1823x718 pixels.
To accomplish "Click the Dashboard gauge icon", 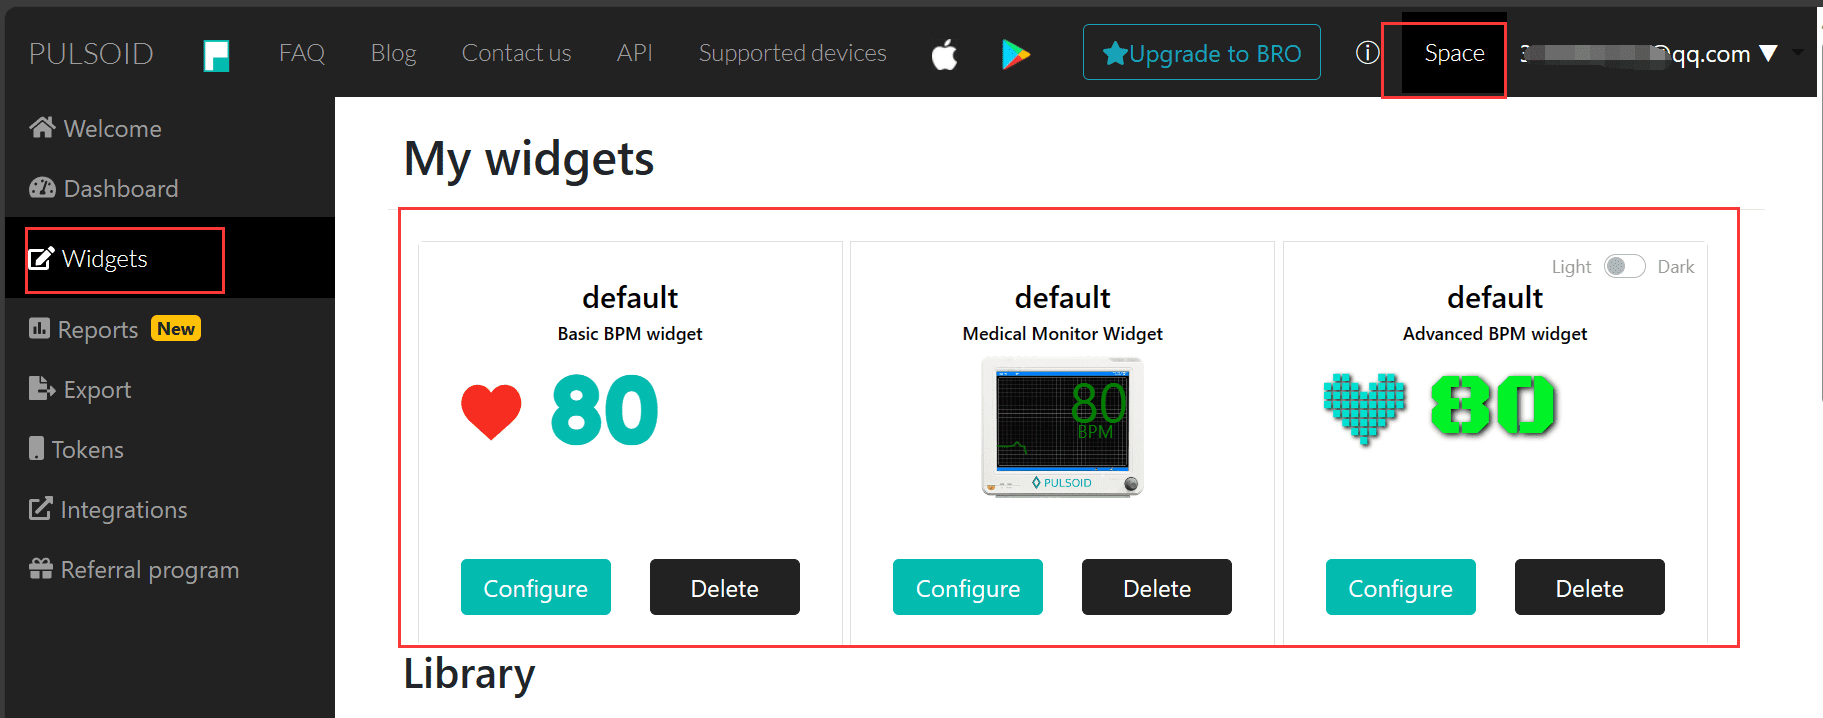I will [x=42, y=188].
